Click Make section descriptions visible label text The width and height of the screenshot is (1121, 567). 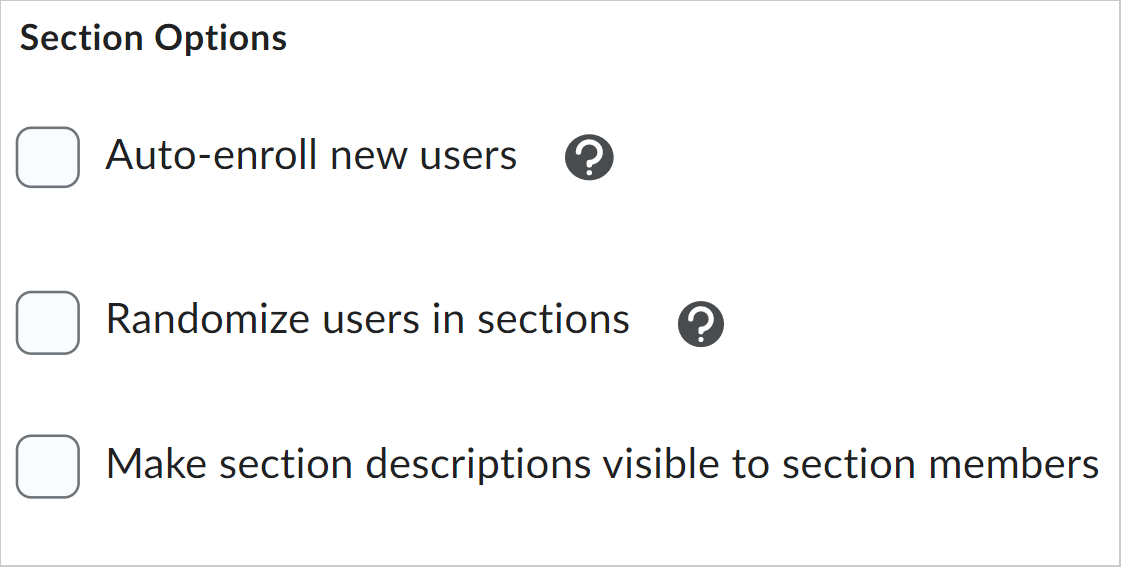click(x=602, y=465)
